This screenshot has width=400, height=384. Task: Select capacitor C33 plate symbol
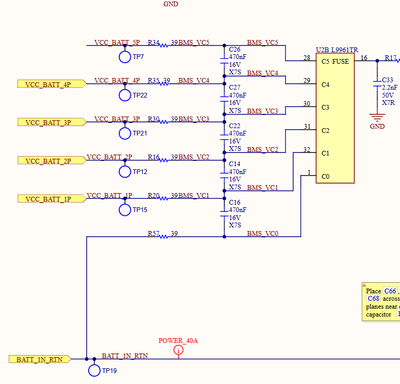point(377,84)
